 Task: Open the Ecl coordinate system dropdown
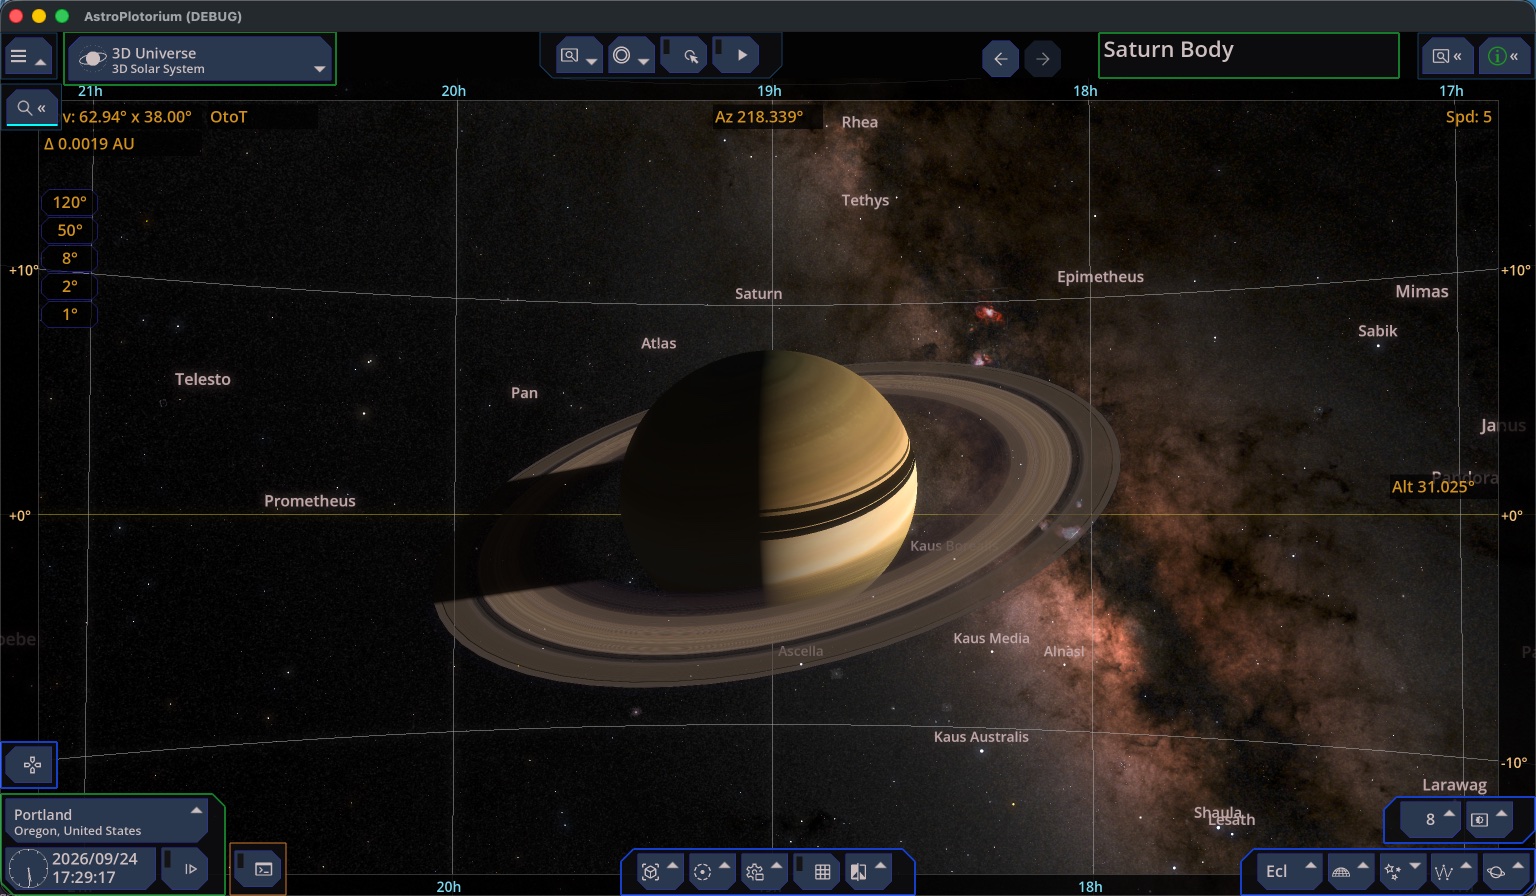click(1288, 871)
